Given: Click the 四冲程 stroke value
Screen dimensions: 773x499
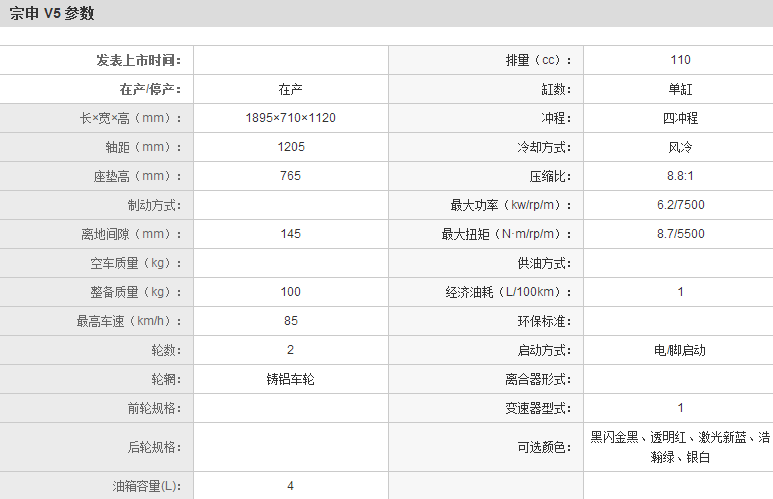Looking at the screenshot, I should (680, 118).
